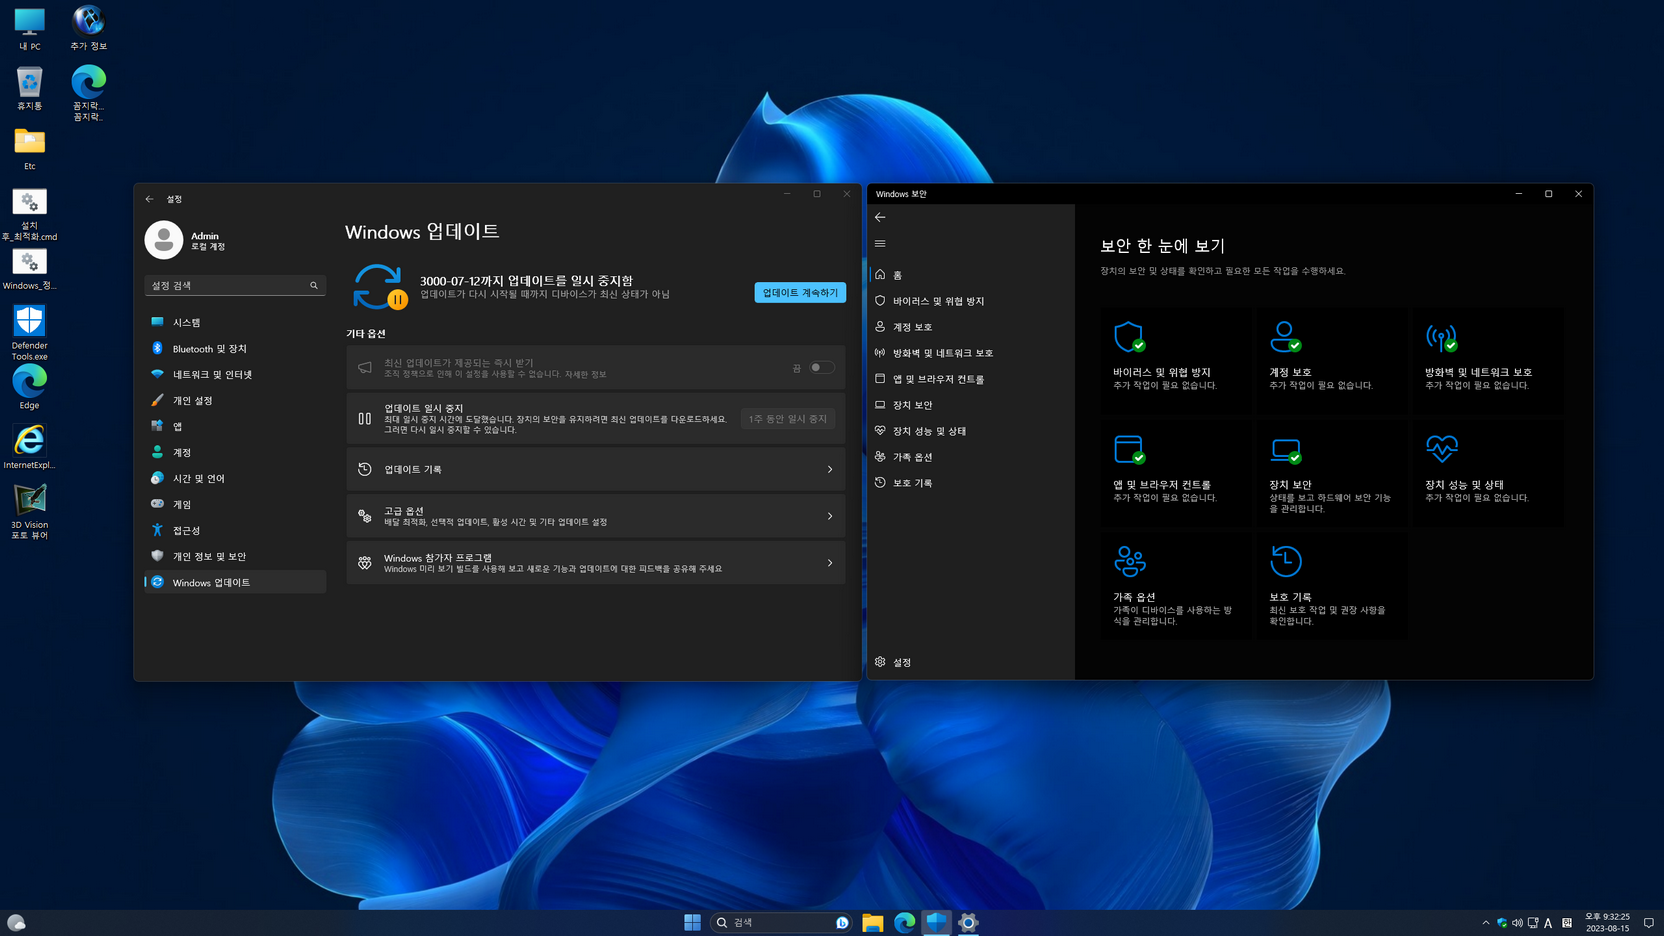
Task: Open 앱 및 브라우저 컨트롤 tile
Action: coord(1176,472)
